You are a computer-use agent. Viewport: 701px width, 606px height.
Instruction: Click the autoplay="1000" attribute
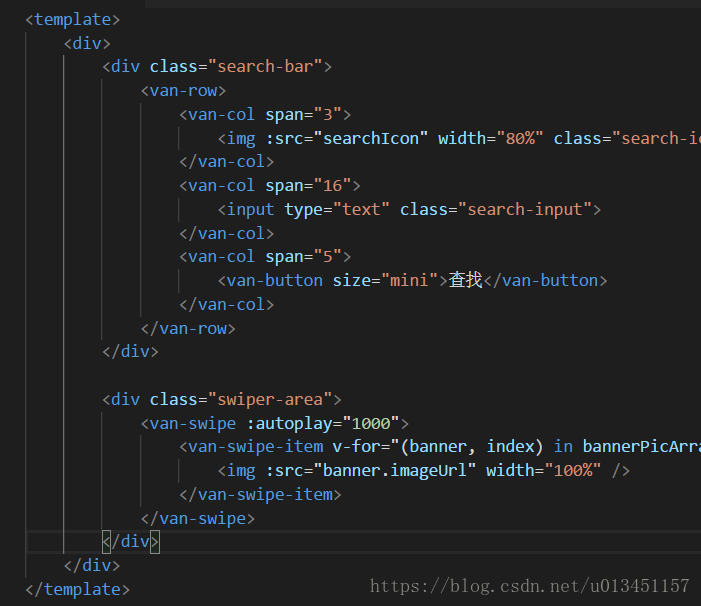pyautogui.click(x=323, y=423)
